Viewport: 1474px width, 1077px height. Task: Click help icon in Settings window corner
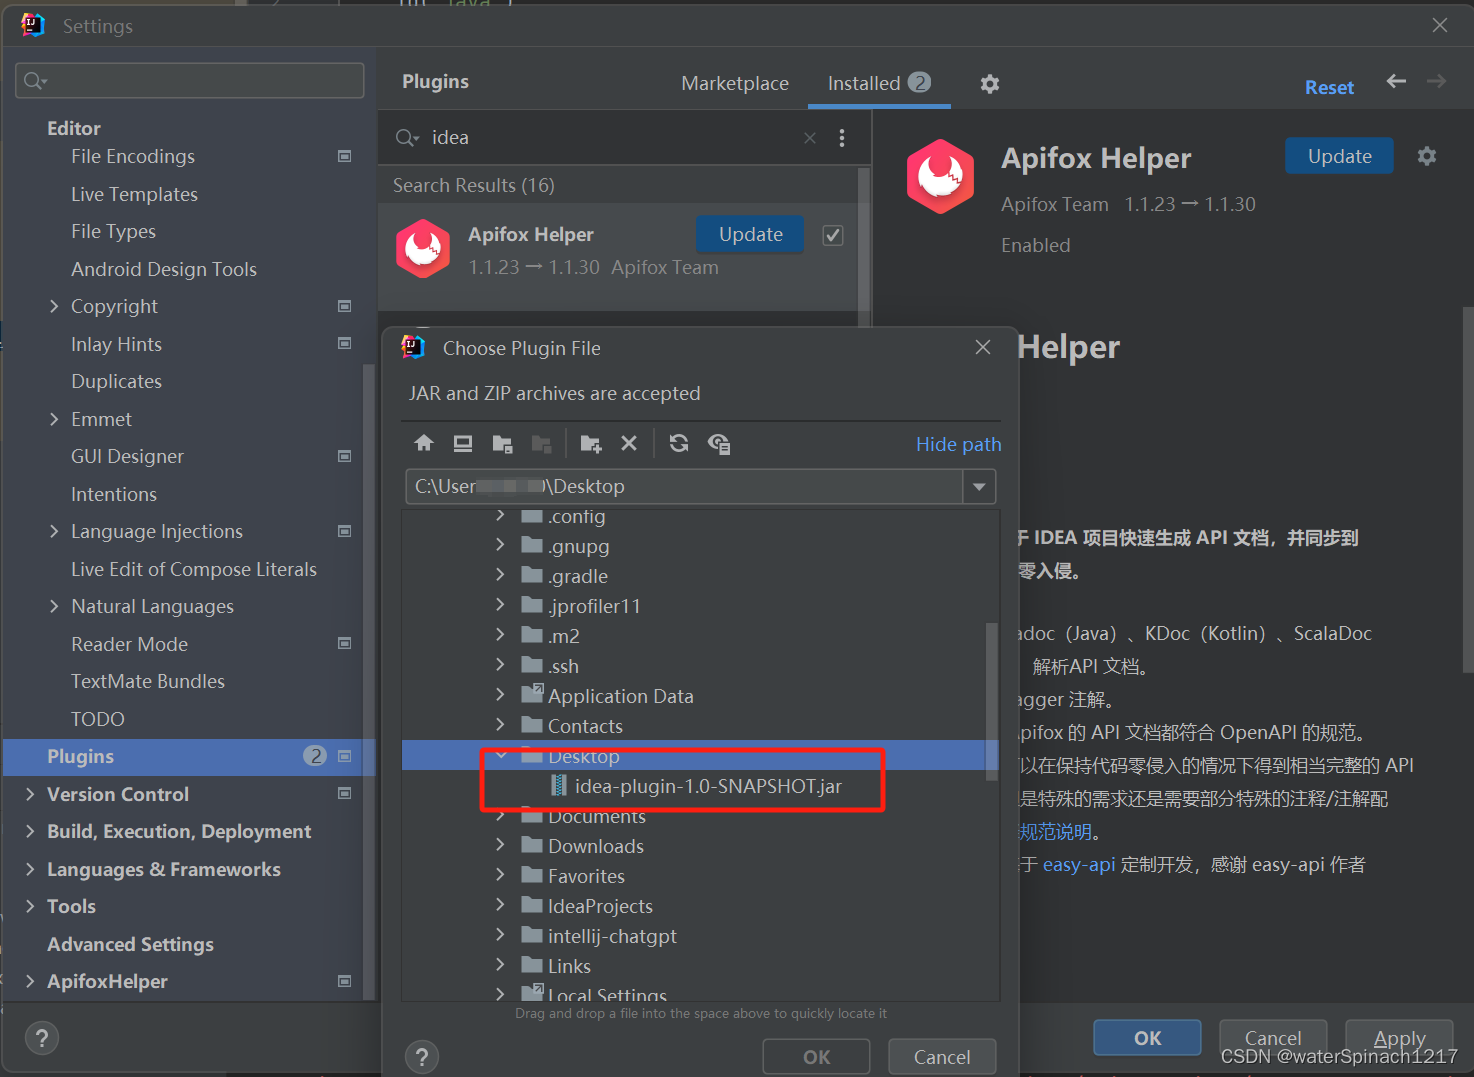pyautogui.click(x=42, y=1038)
